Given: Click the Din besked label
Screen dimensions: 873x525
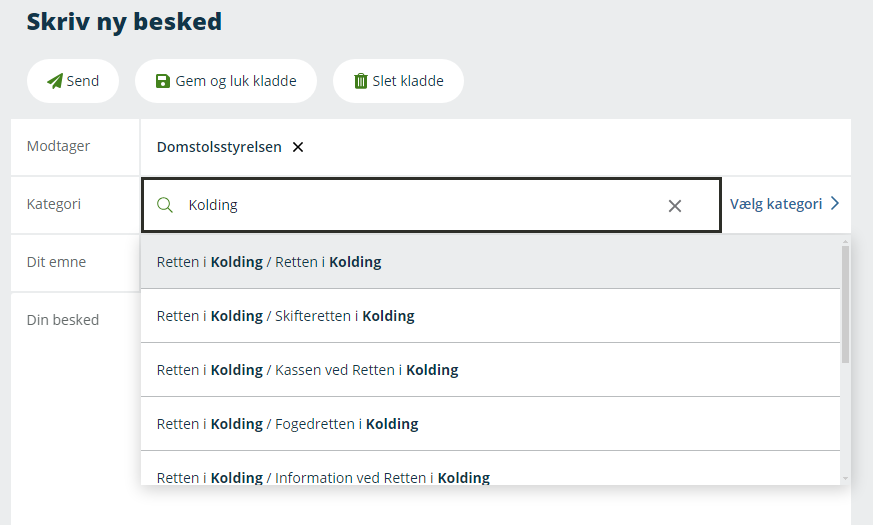Looking at the screenshot, I should tap(63, 320).
